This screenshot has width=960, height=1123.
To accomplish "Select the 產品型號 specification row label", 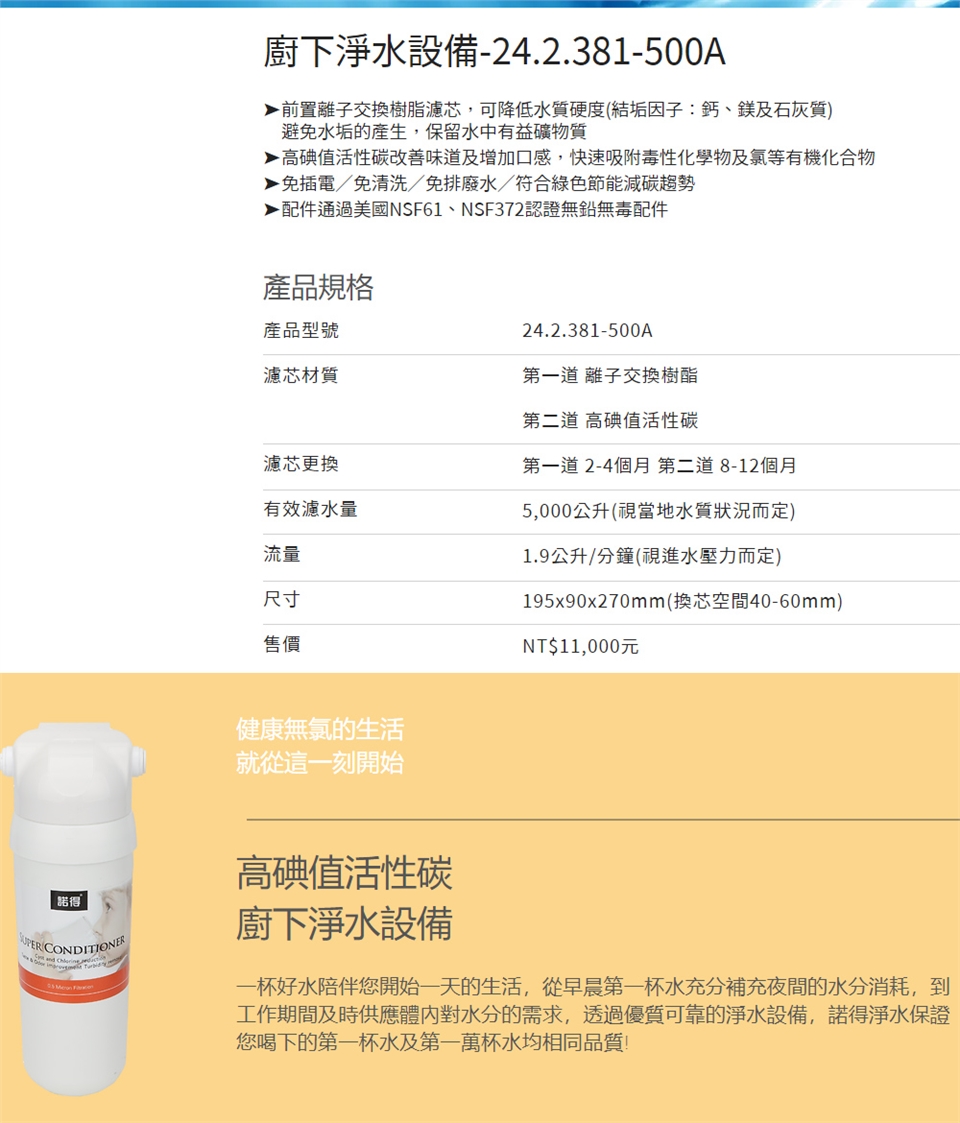I will pyautogui.click(x=301, y=331).
